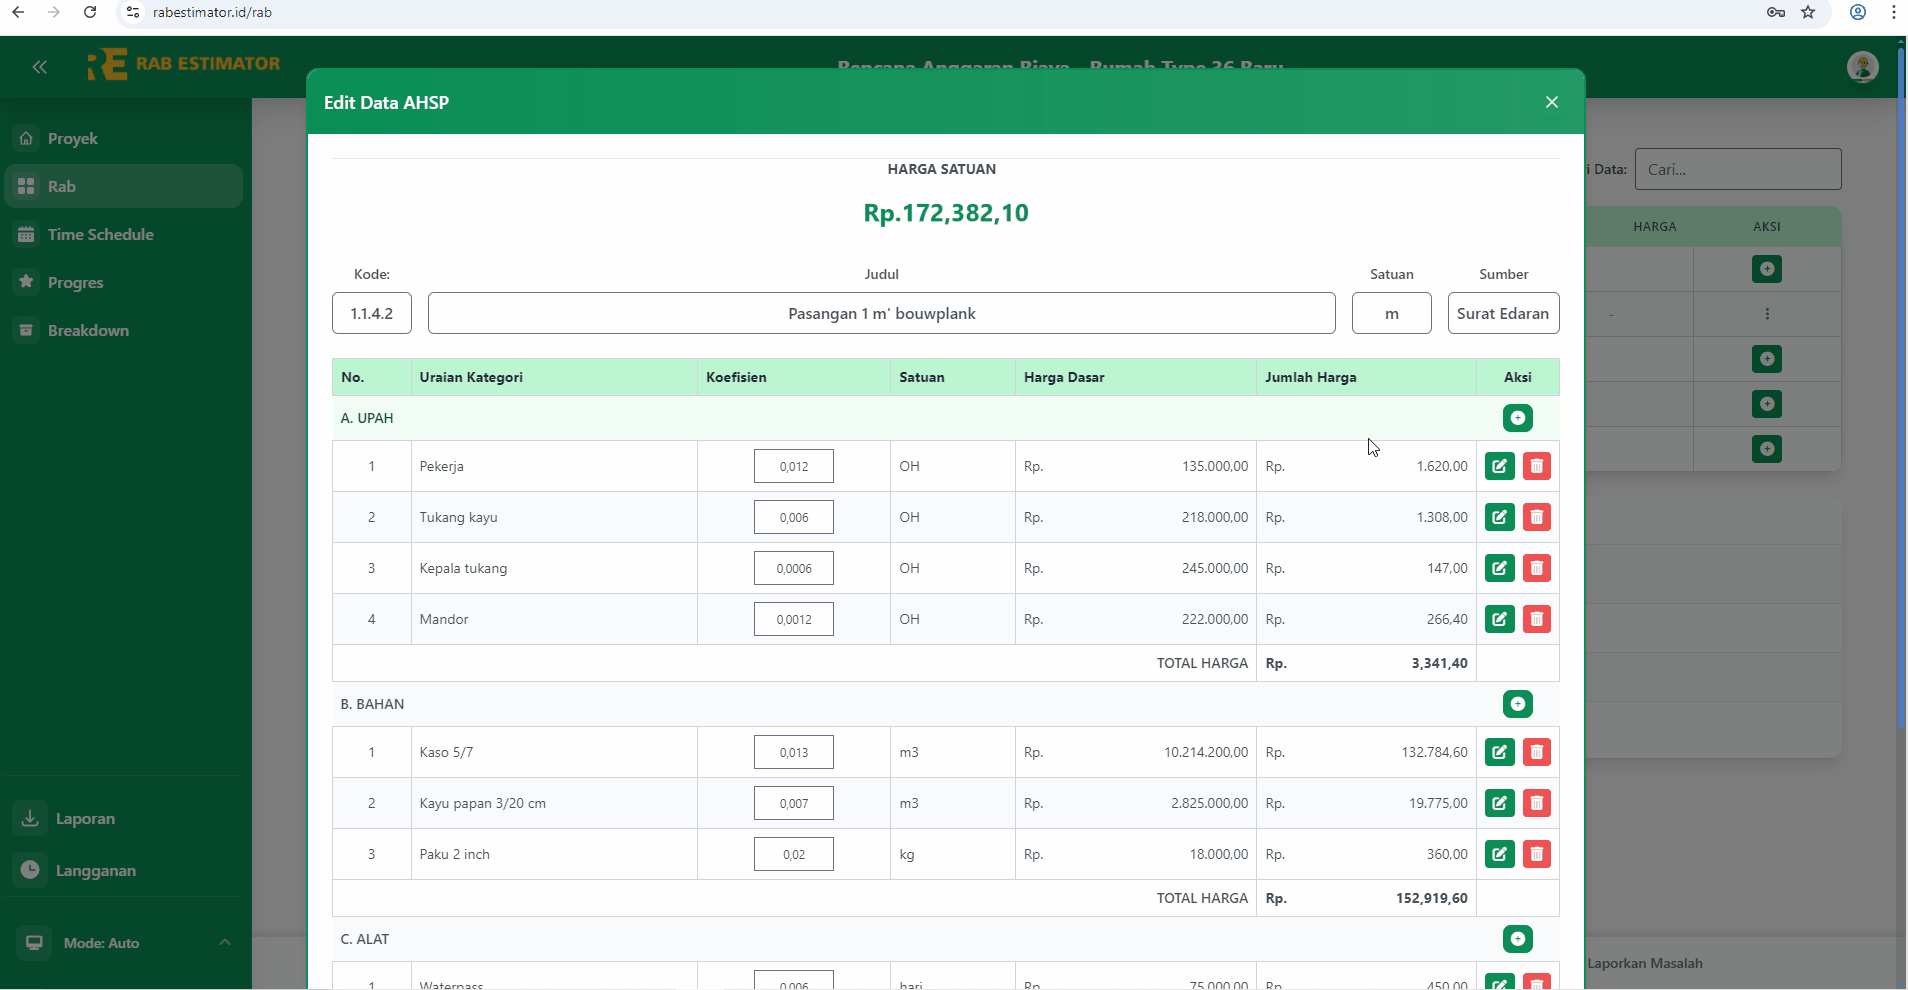Screen dimensions: 1908x990
Task: Add new item to C. ALAT section
Action: pyautogui.click(x=1517, y=939)
